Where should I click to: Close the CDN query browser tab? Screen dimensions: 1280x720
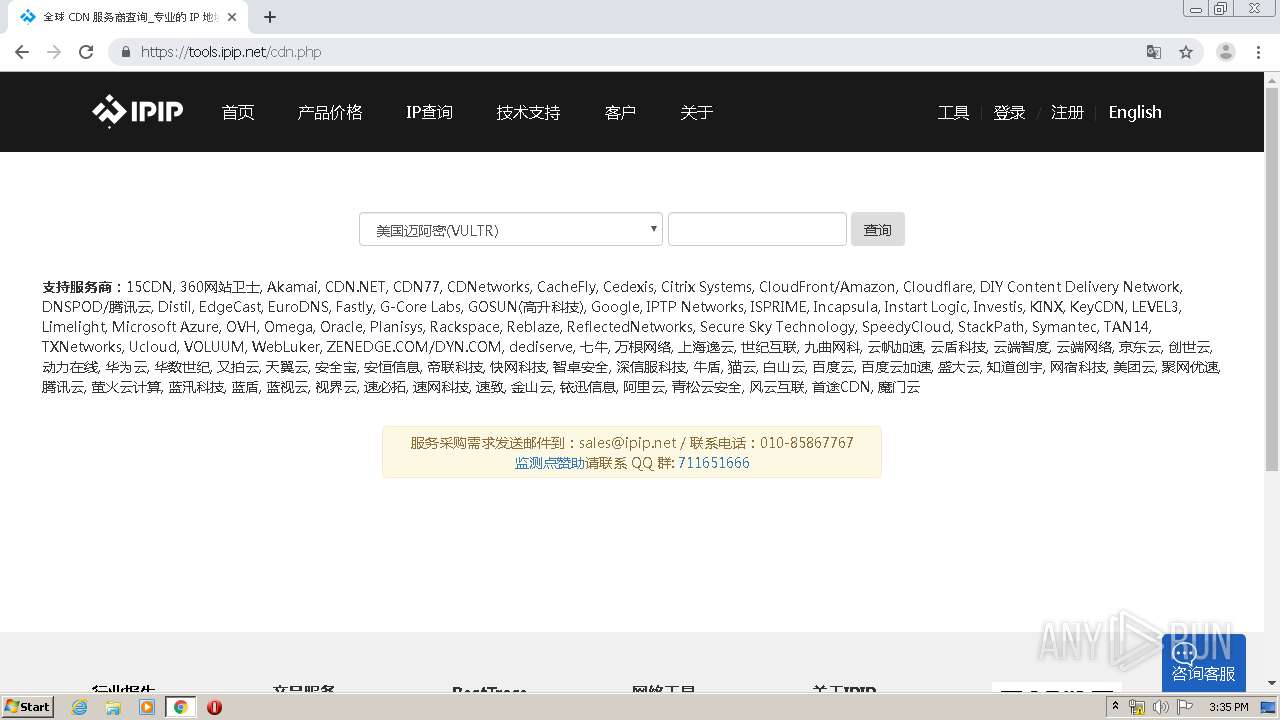(232, 17)
